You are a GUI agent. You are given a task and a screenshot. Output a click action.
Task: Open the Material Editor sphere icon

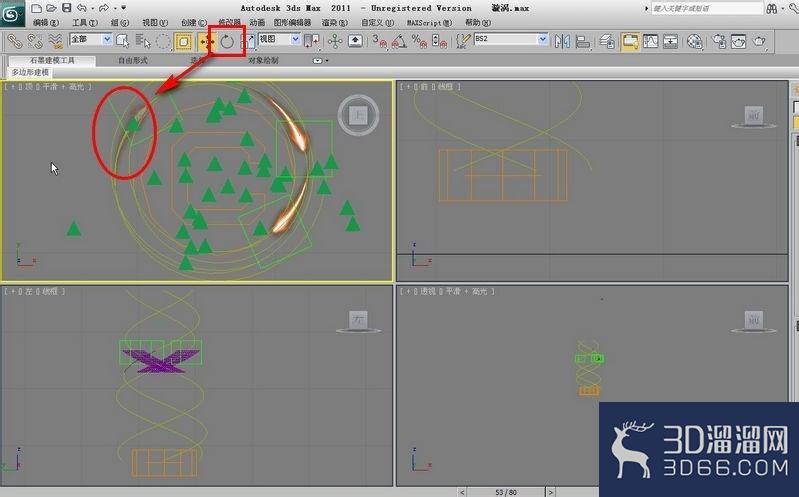[x=695, y=41]
